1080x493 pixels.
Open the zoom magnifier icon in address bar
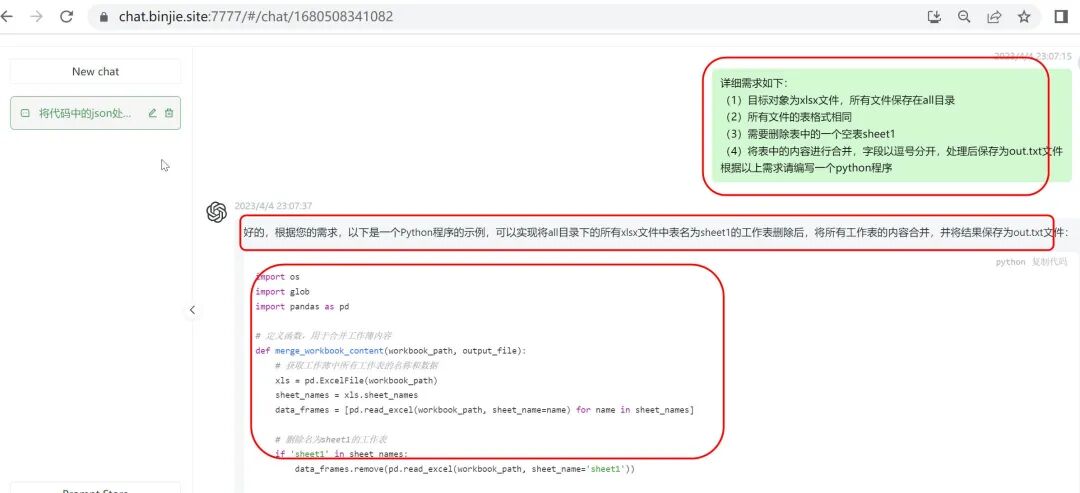click(x=964, y=17)
